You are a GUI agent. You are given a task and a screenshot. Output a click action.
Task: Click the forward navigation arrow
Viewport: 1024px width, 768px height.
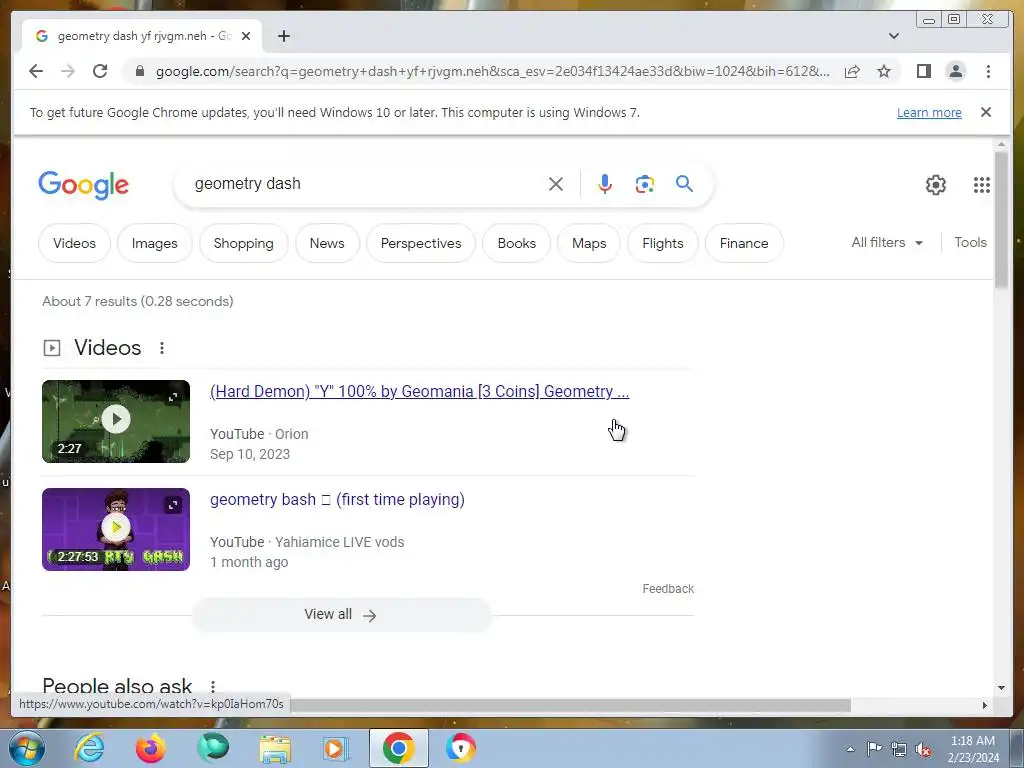click(x=68, y=71)
